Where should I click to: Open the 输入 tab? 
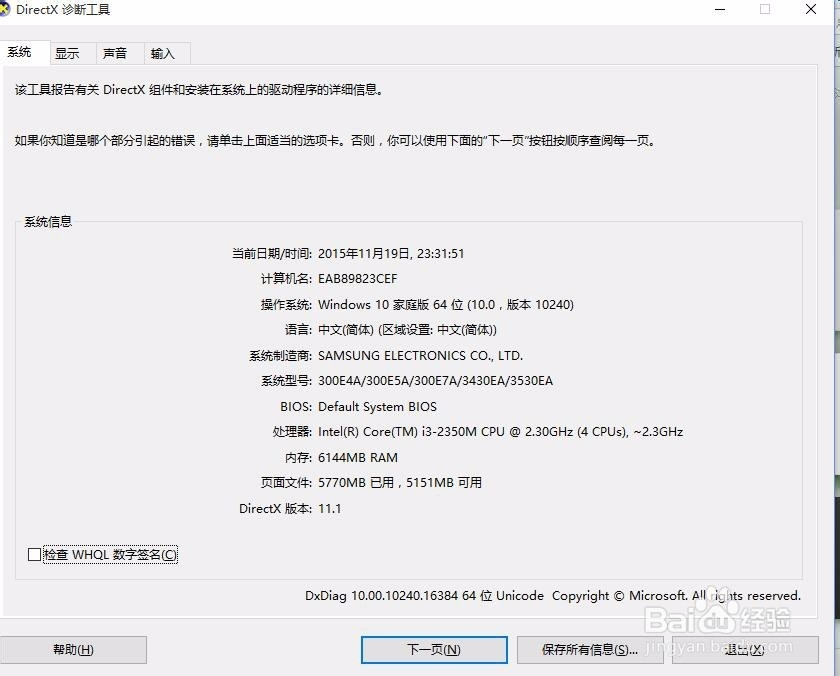(x=164, y=53)
